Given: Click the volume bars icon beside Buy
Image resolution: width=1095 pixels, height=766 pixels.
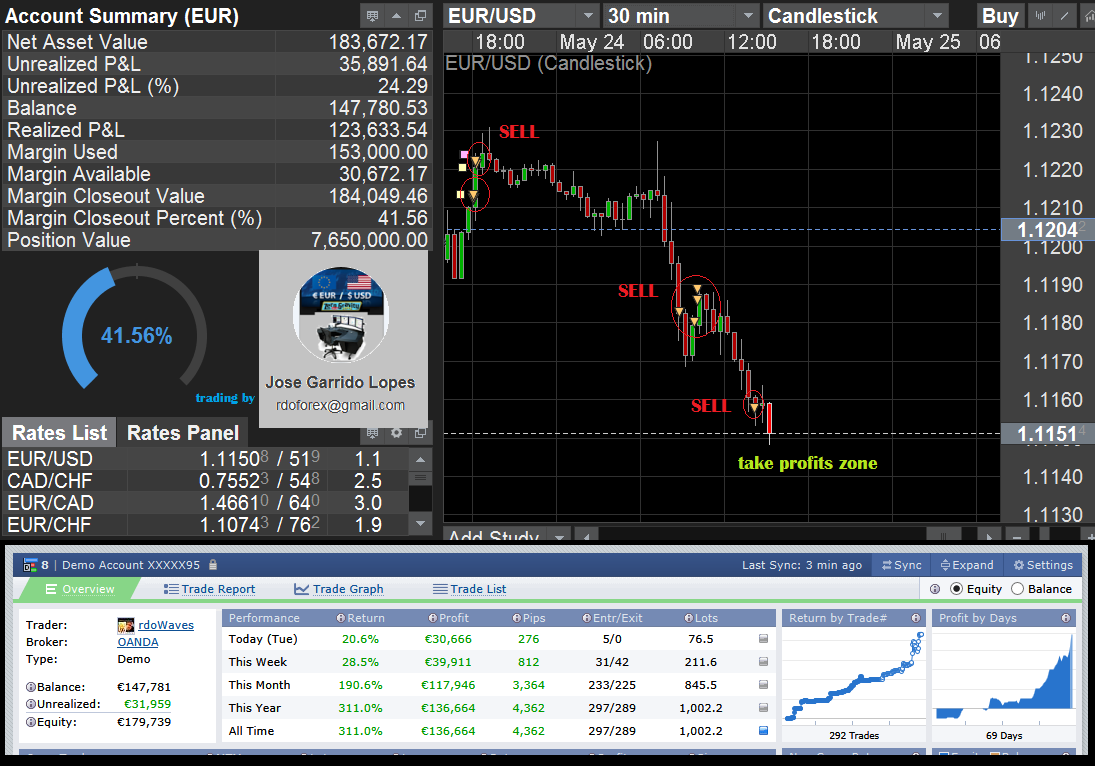Looking at the screenshot, I should coord(1040,15).
